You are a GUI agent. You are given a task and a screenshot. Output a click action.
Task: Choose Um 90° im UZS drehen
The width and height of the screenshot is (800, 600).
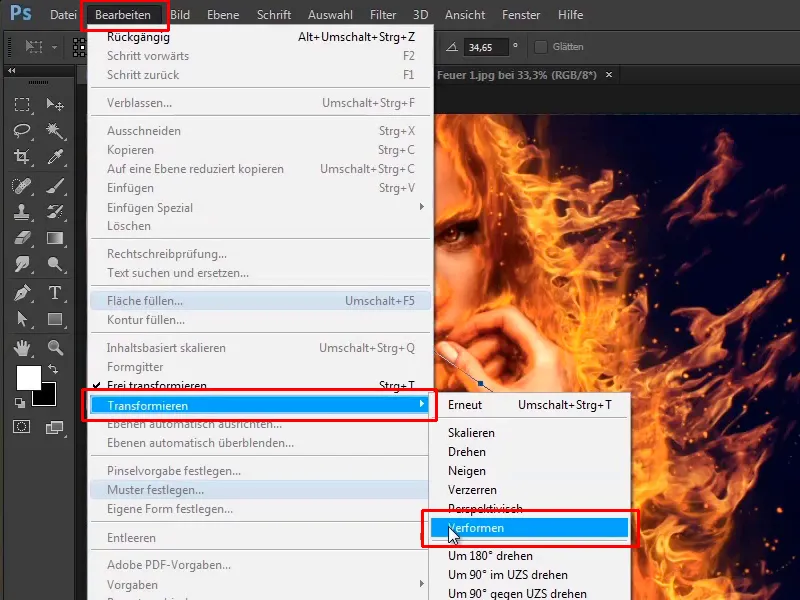point(530,574)
